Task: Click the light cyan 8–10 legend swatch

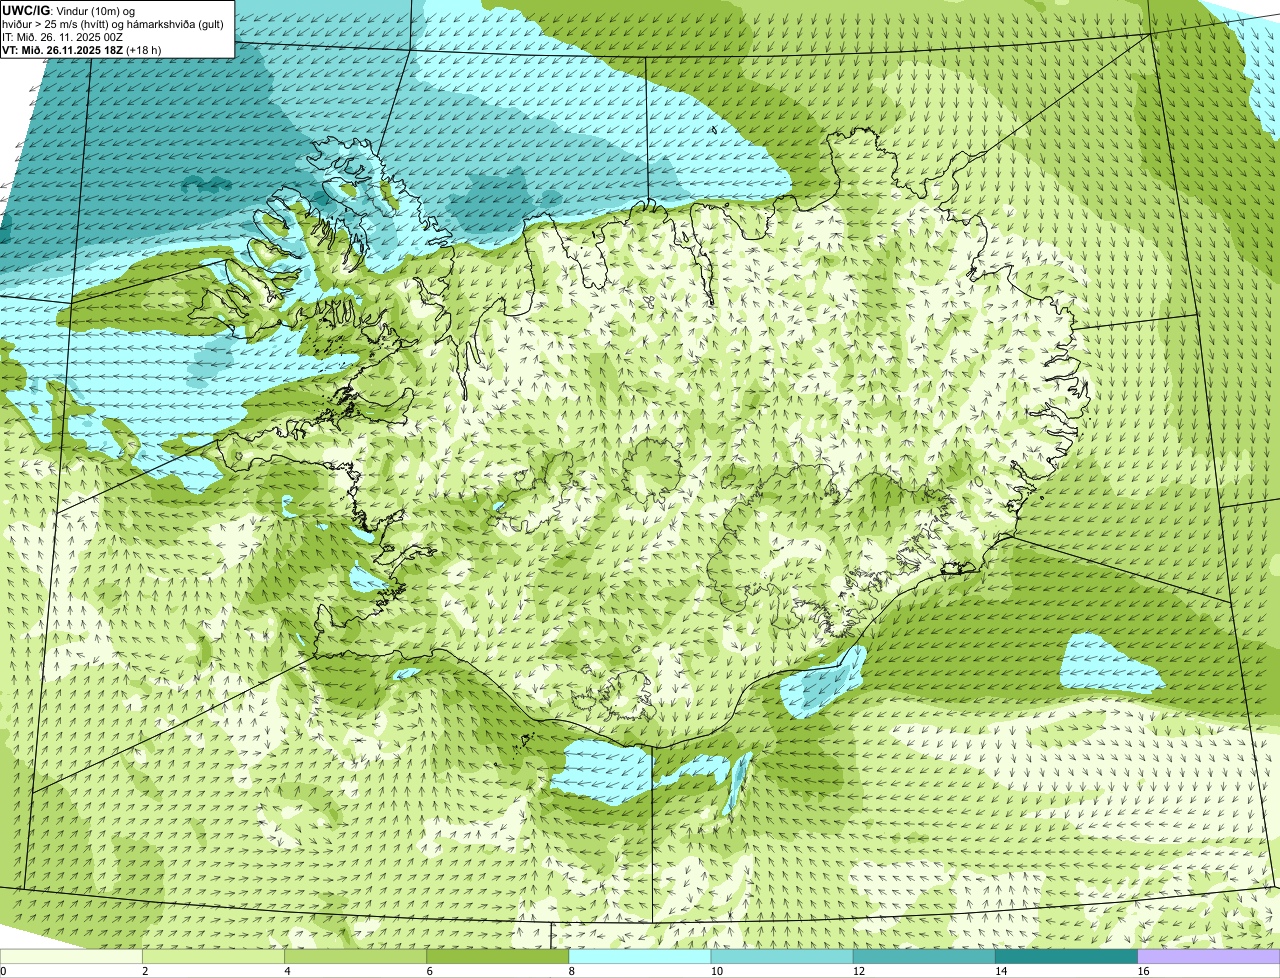Action: point(640,957)
